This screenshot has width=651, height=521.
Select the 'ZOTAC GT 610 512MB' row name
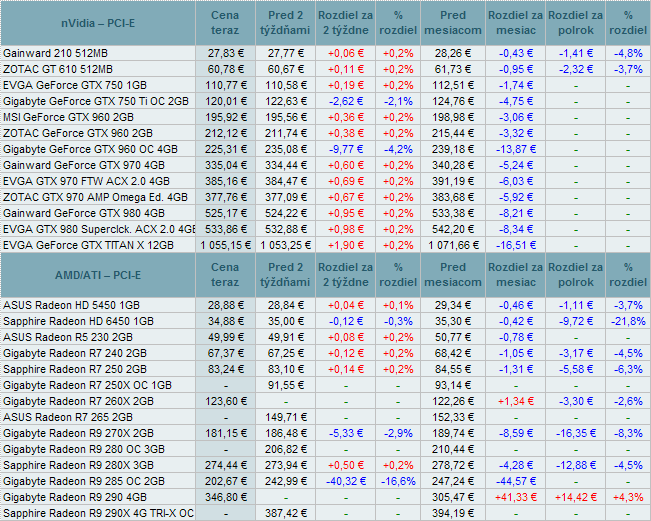coord(58,69)
